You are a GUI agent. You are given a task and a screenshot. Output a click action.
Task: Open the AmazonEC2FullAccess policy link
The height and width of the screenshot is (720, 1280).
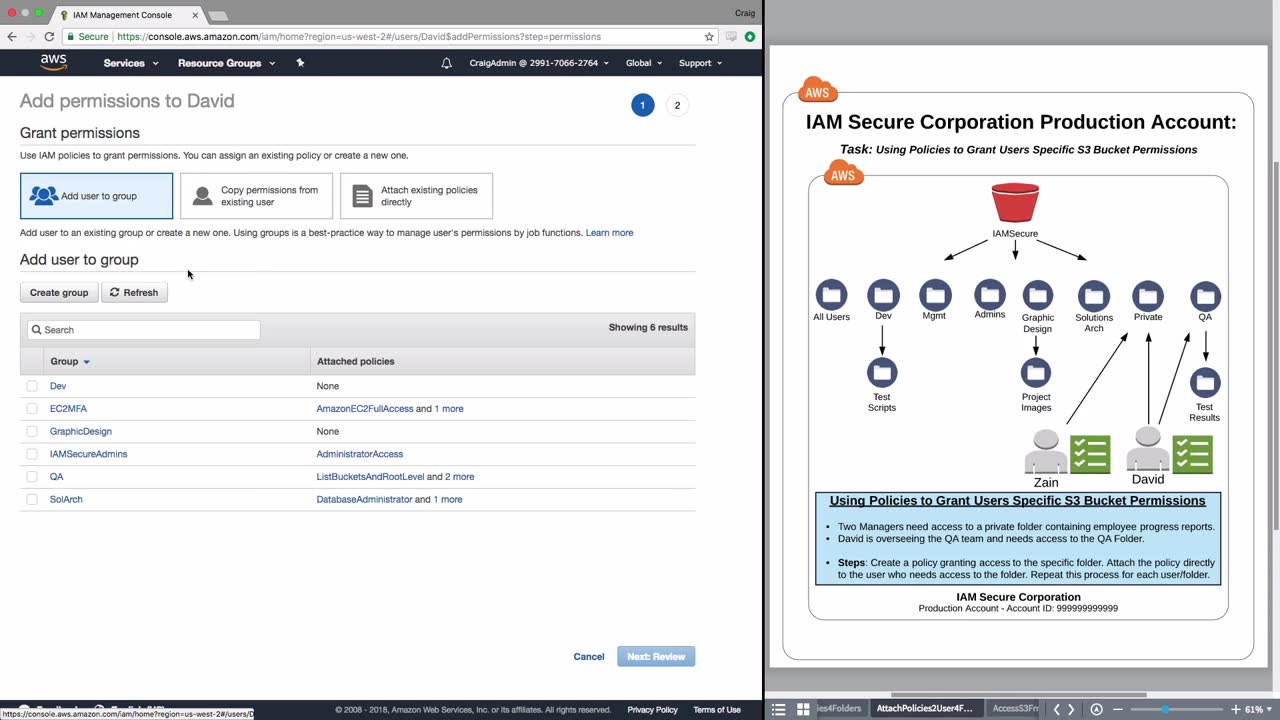365,409
